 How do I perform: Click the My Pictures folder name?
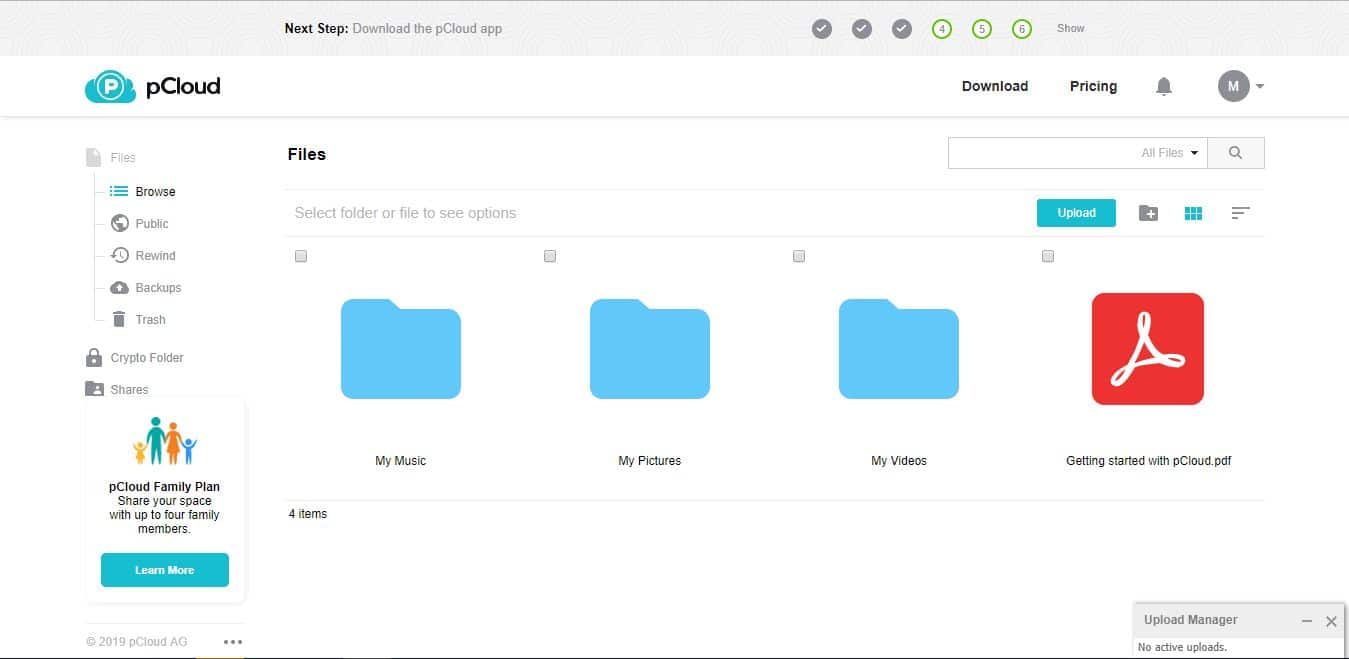point(650,461)
